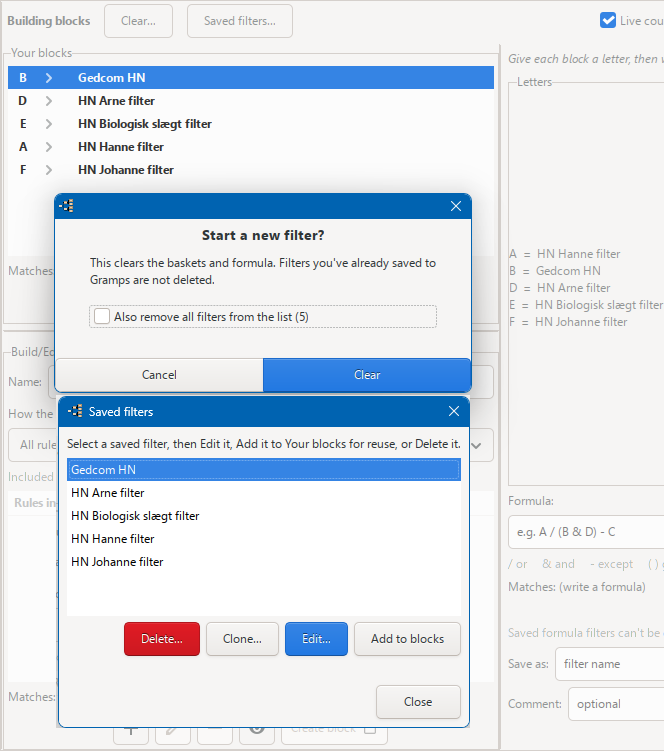Expand the HN Biologisk slægt filter block chevron
664x751 pixels.
click(49, 124)
